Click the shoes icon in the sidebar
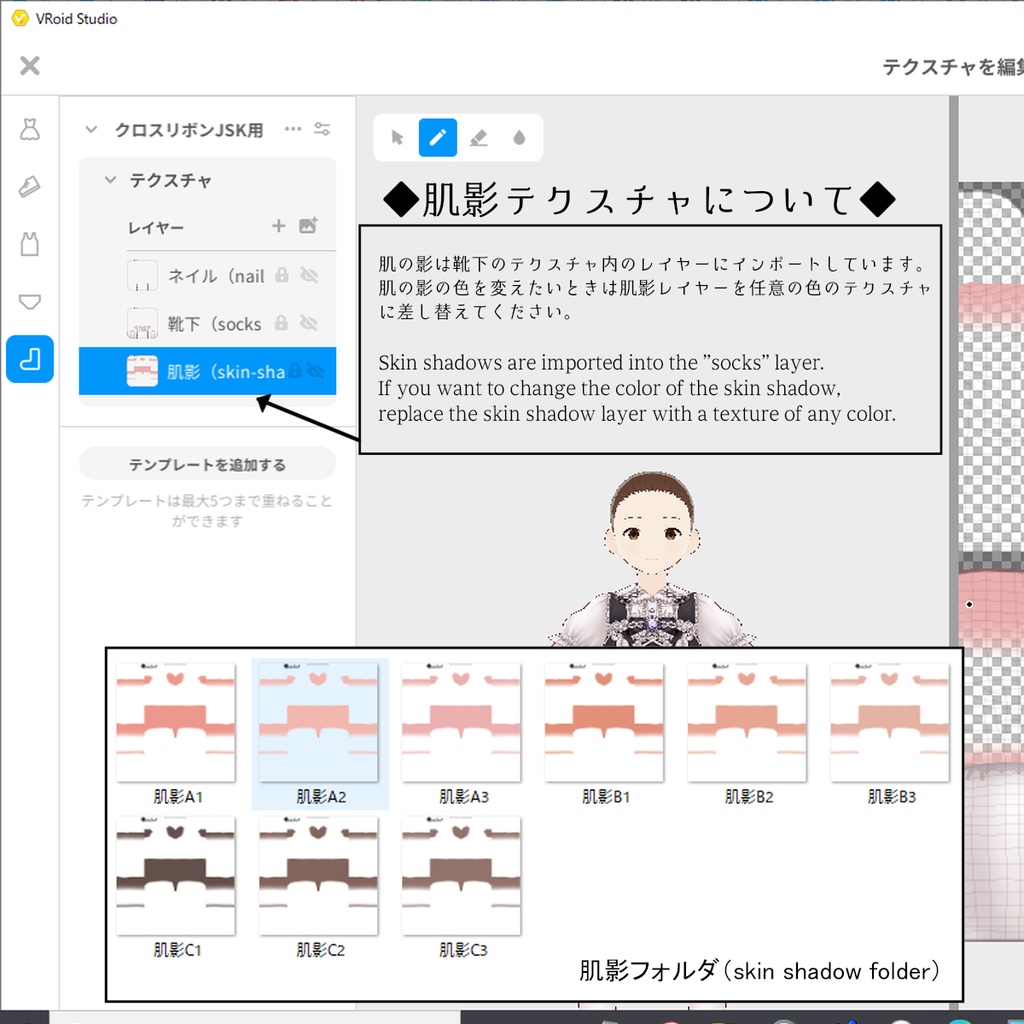The width and height of the screenshot is (1024, 1024). tap(30, 185)
